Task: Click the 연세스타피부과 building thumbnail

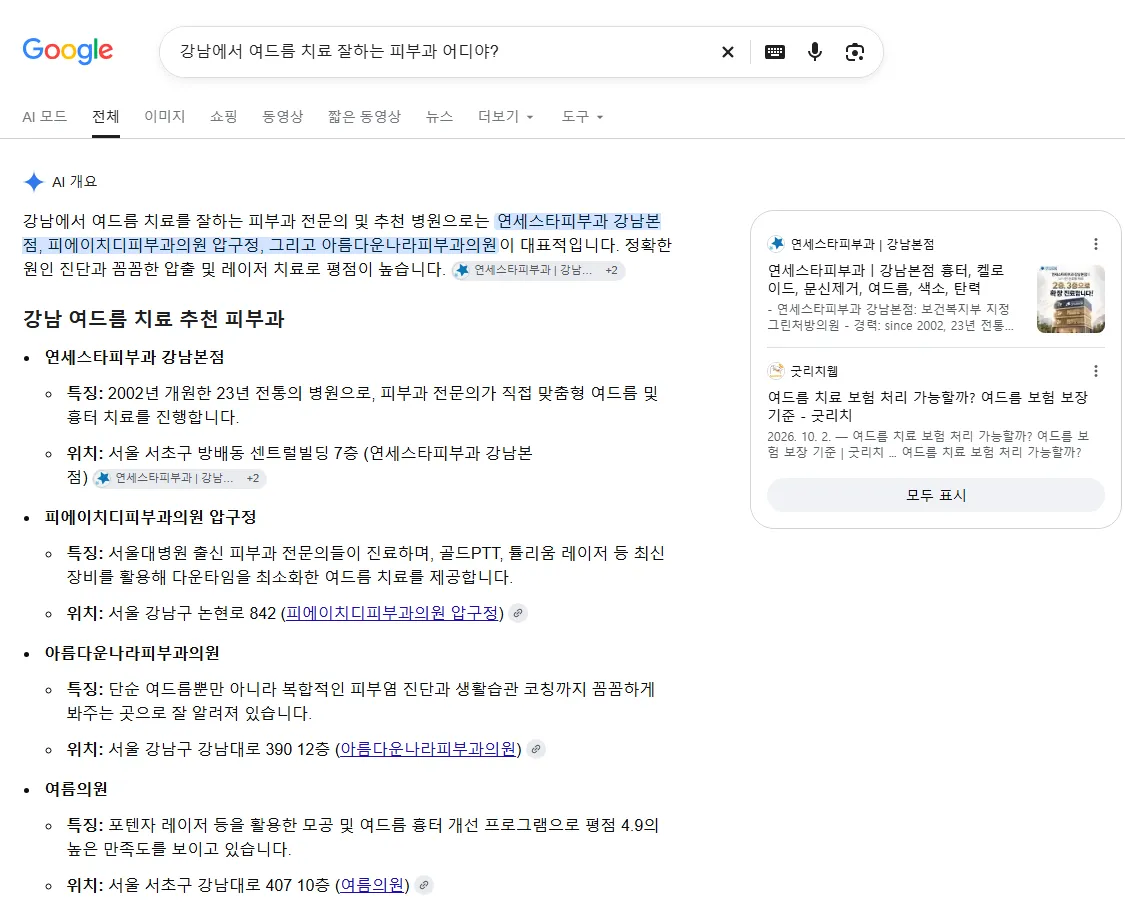Action: 1070,299
